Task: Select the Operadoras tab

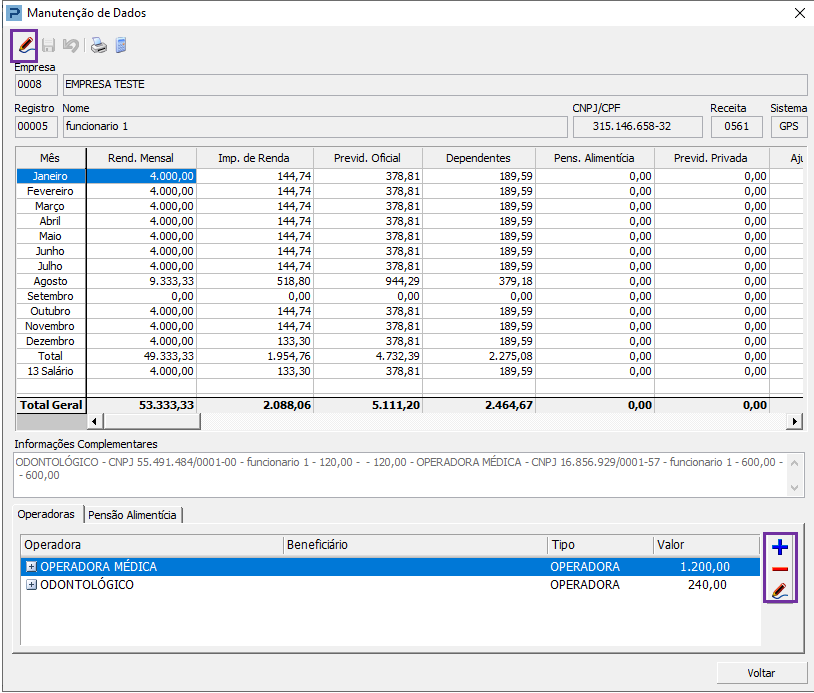Action: (48, 514)
